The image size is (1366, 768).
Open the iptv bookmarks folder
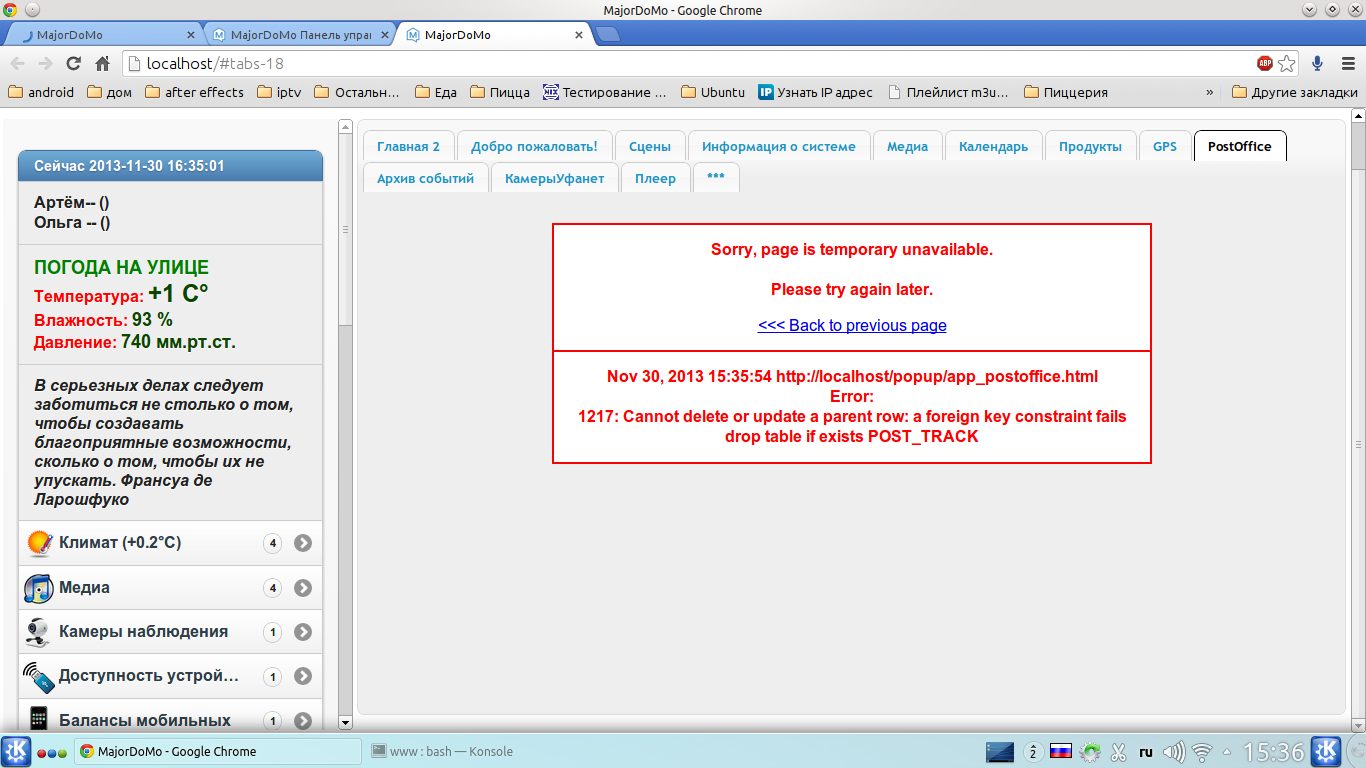(279, 92)
